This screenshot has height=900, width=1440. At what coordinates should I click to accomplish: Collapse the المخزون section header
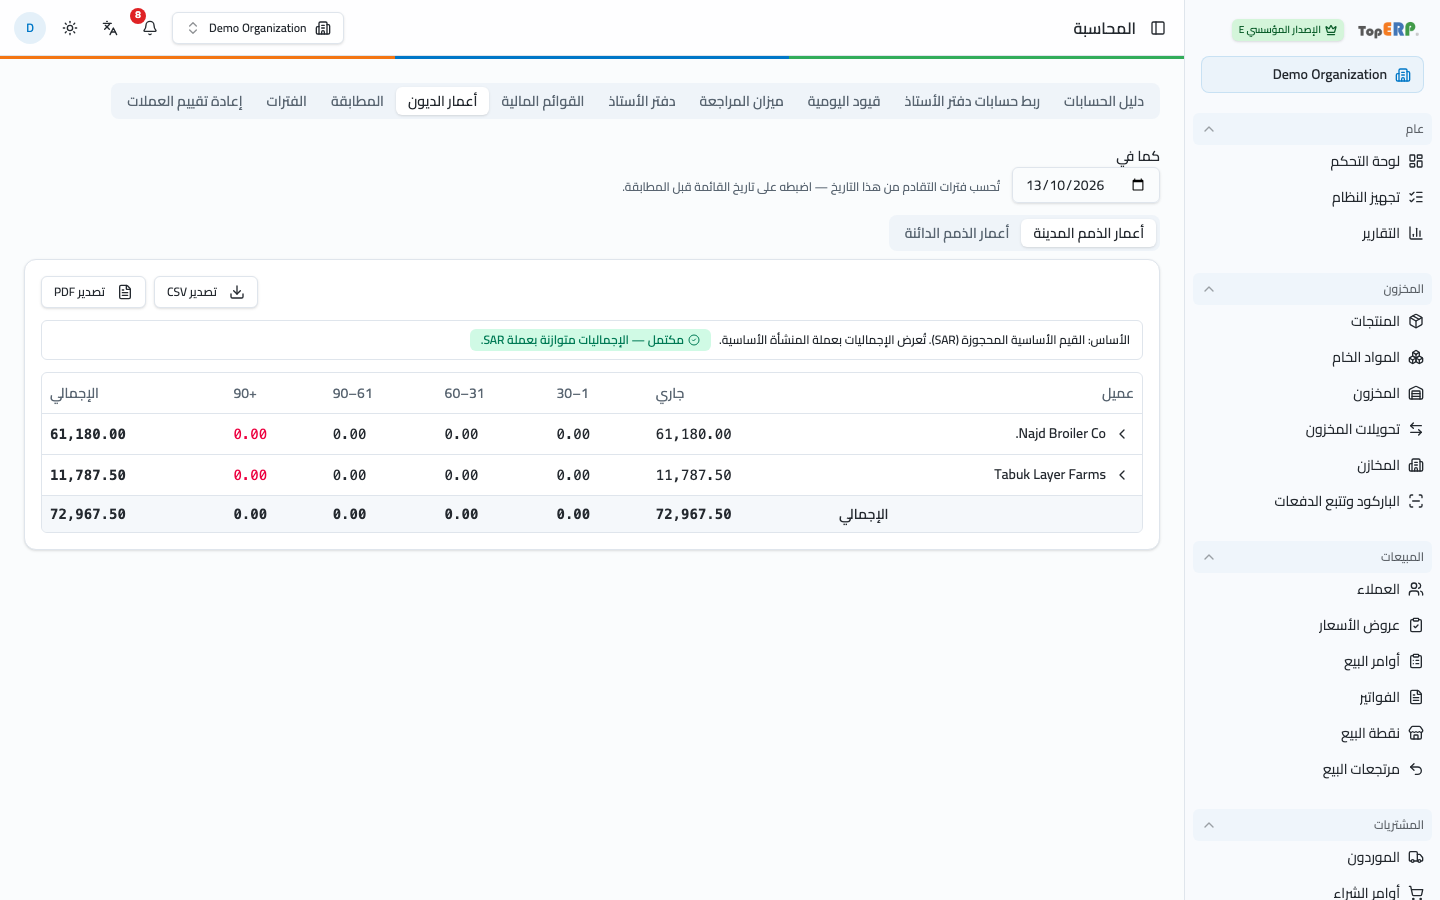pos(1312,289)
